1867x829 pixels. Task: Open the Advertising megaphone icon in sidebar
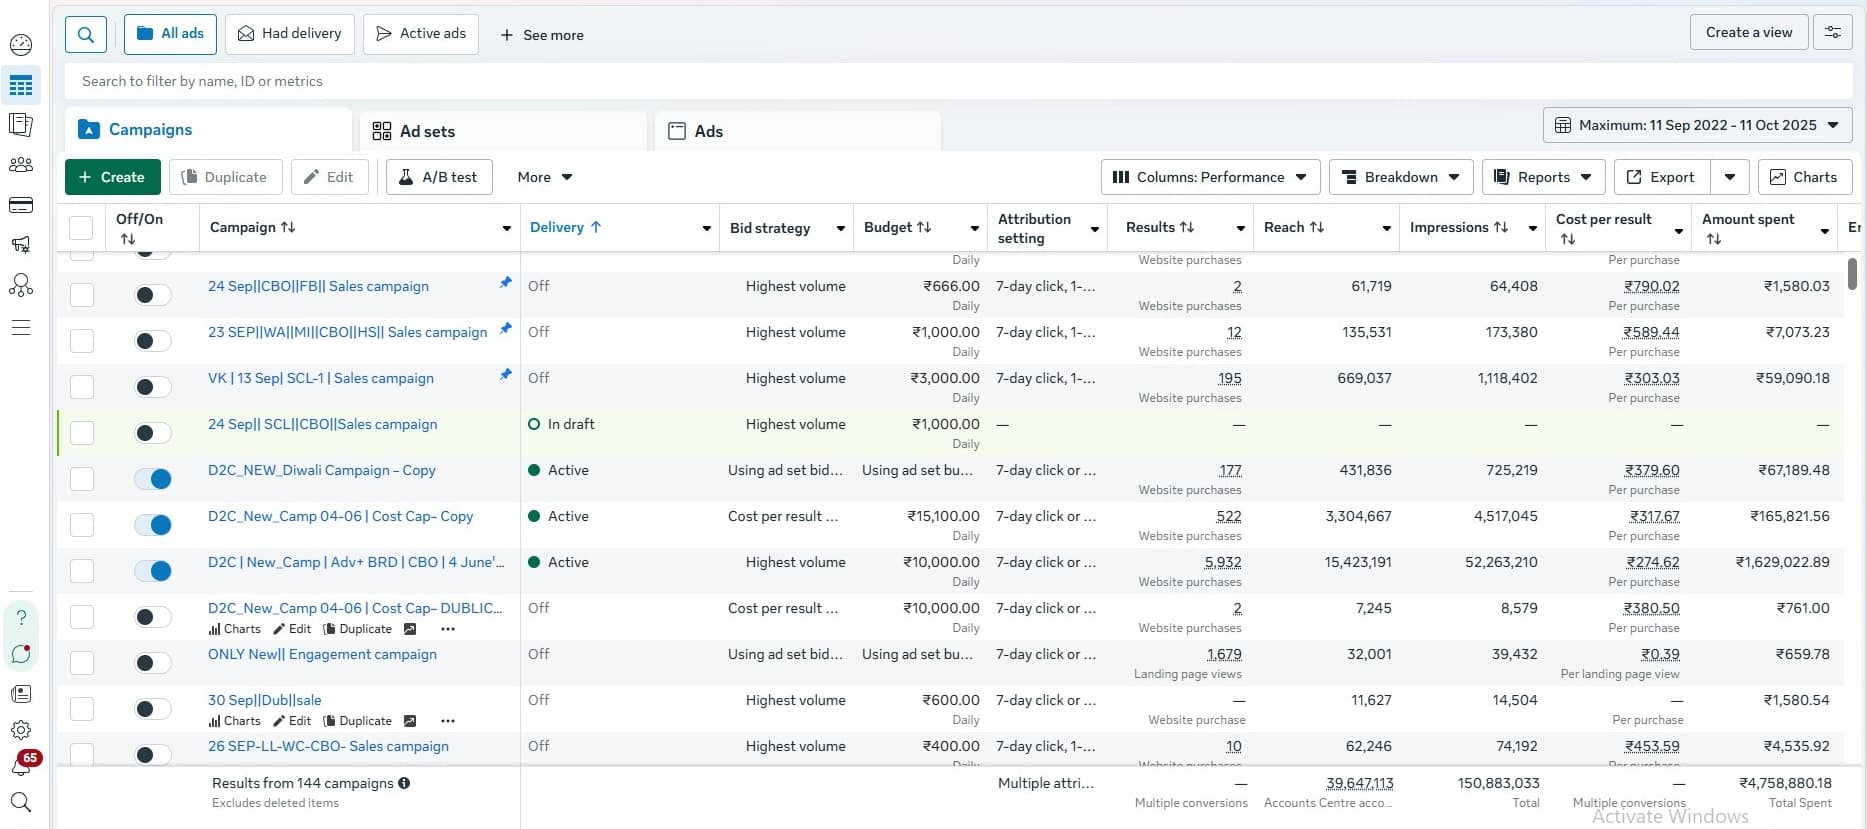21,245
